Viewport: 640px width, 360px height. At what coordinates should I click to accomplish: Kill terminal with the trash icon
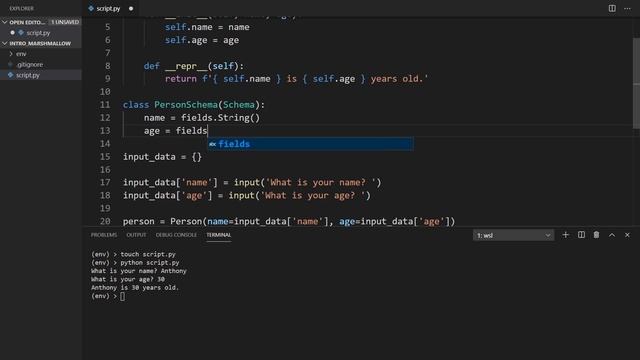pos(596,235)
